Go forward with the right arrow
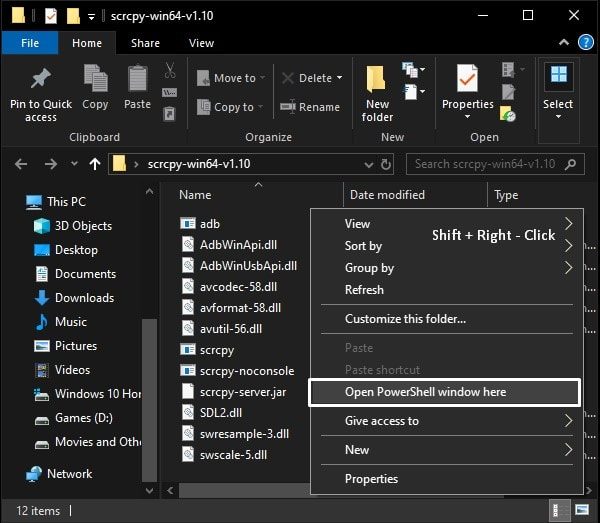The height and width of the screenshot is (523, 600). coord(51,164)
